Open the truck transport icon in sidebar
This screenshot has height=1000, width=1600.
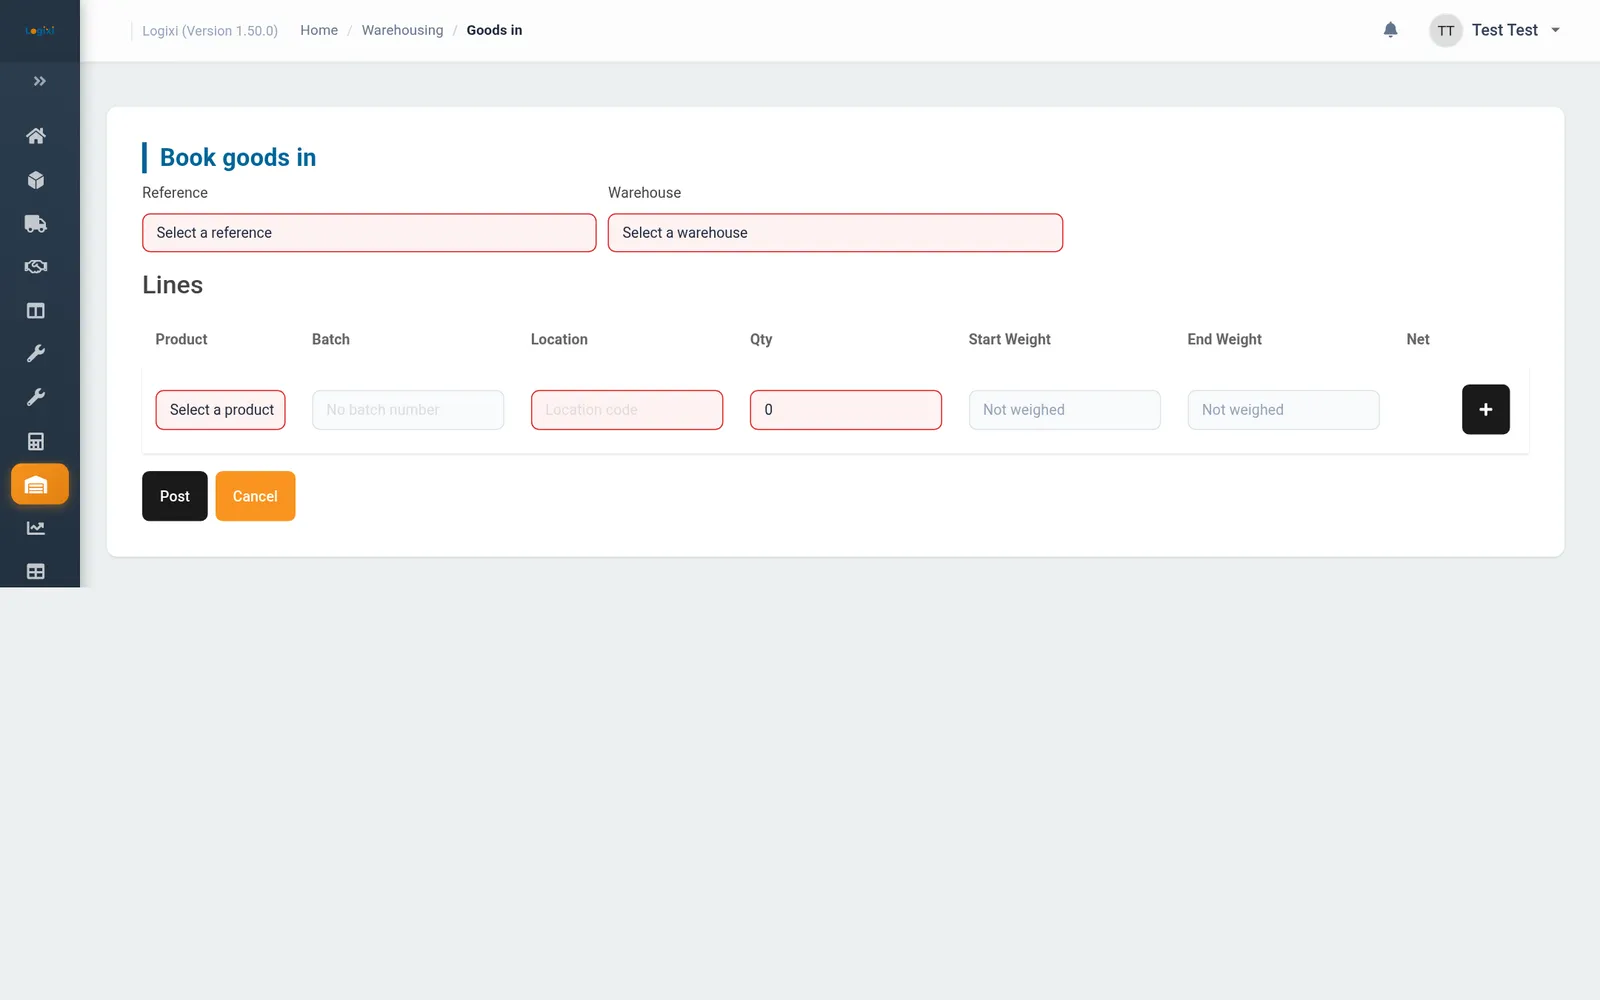[x=36, y=224]
